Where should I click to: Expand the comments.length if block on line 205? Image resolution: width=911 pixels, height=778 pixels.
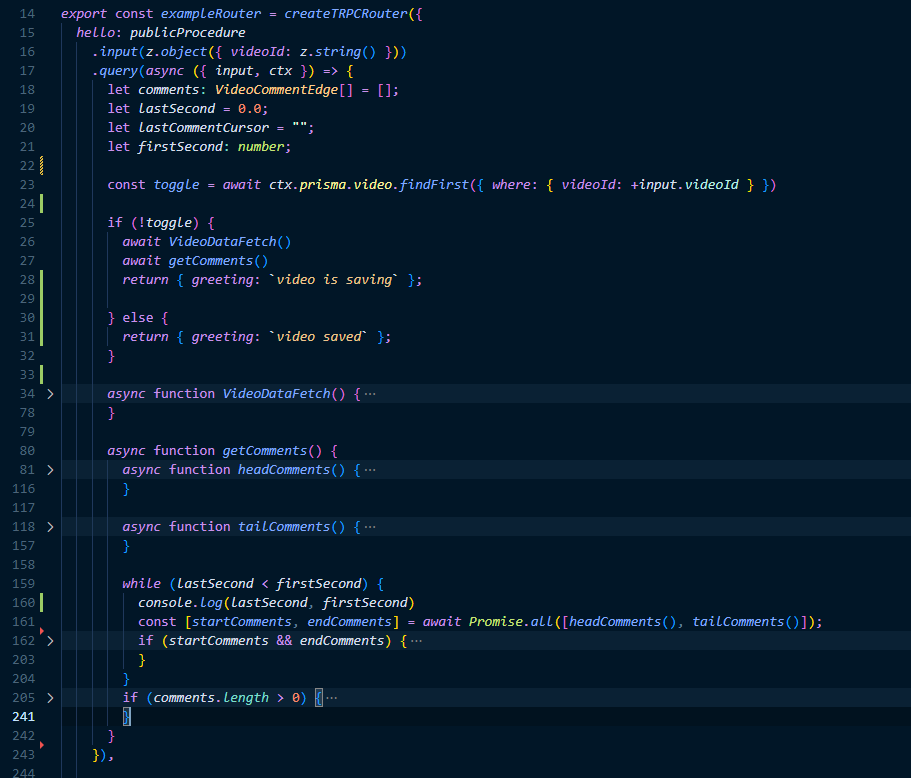(50, 697)
